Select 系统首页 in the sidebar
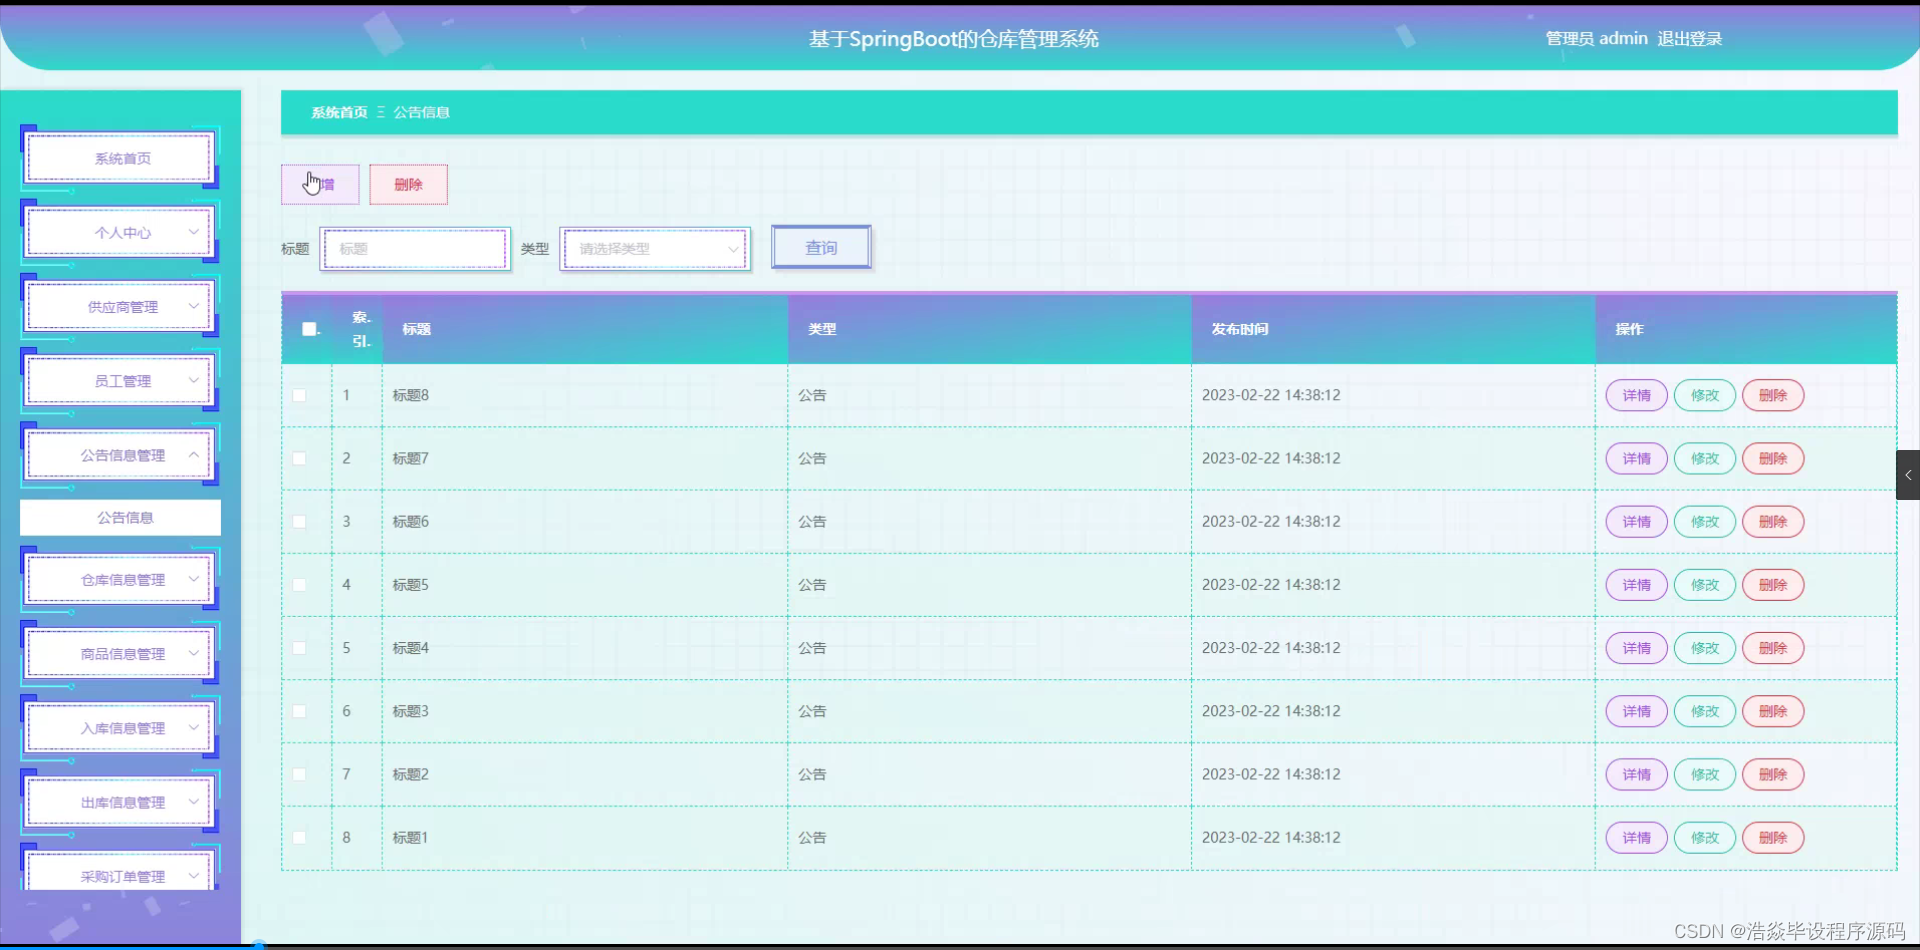 pos(119,157)
